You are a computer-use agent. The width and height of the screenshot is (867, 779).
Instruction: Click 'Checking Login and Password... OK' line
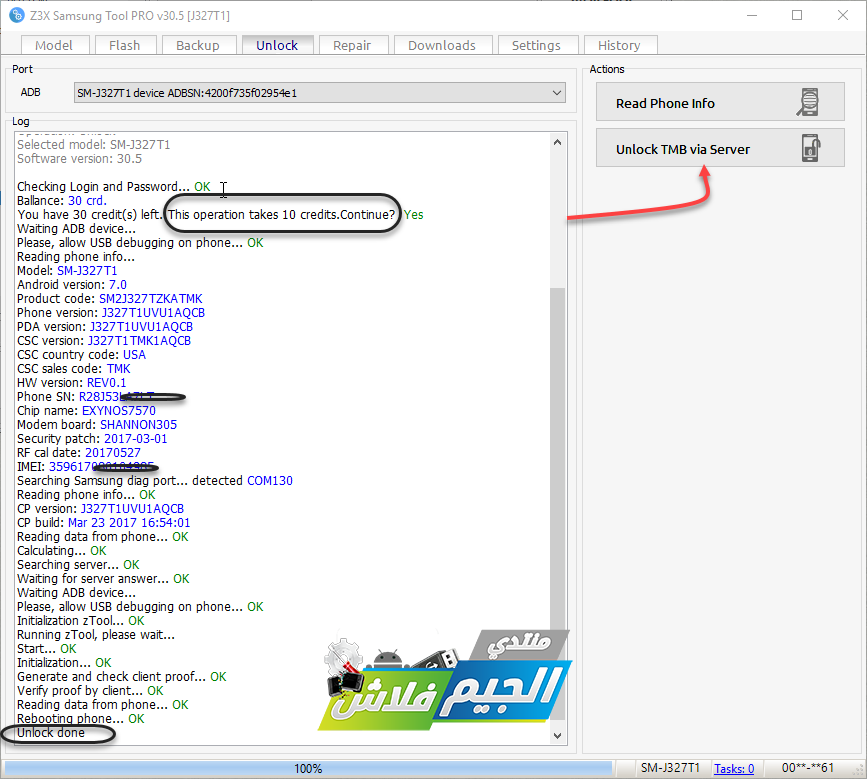[114, 187]
